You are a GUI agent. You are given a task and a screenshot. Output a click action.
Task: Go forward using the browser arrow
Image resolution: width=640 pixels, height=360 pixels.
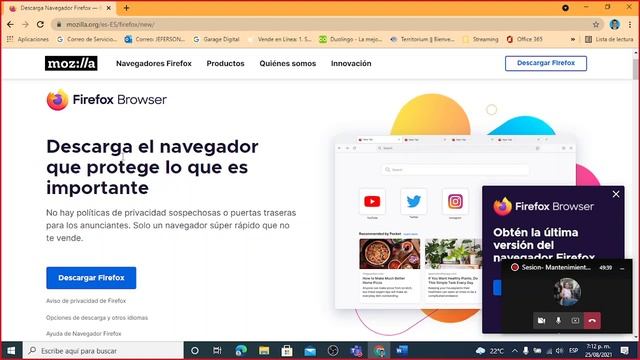click(25, 24)
